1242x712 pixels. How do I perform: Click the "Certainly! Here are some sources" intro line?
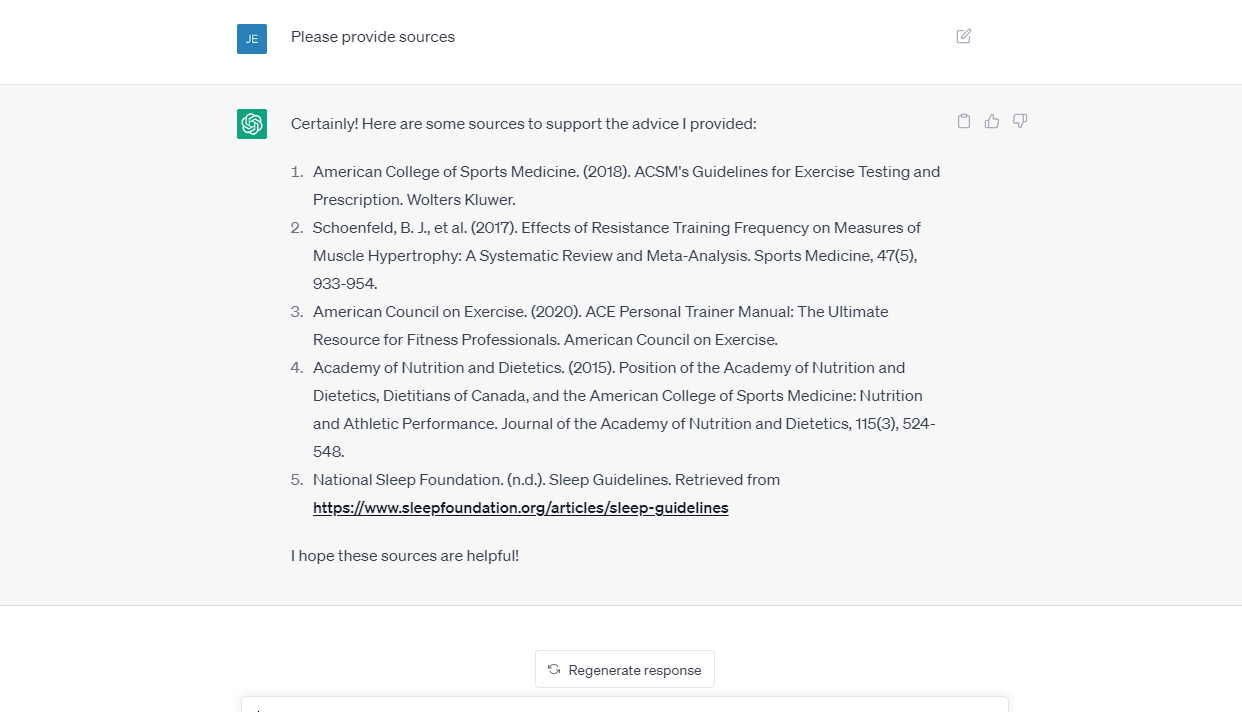[x=523, y=124]
